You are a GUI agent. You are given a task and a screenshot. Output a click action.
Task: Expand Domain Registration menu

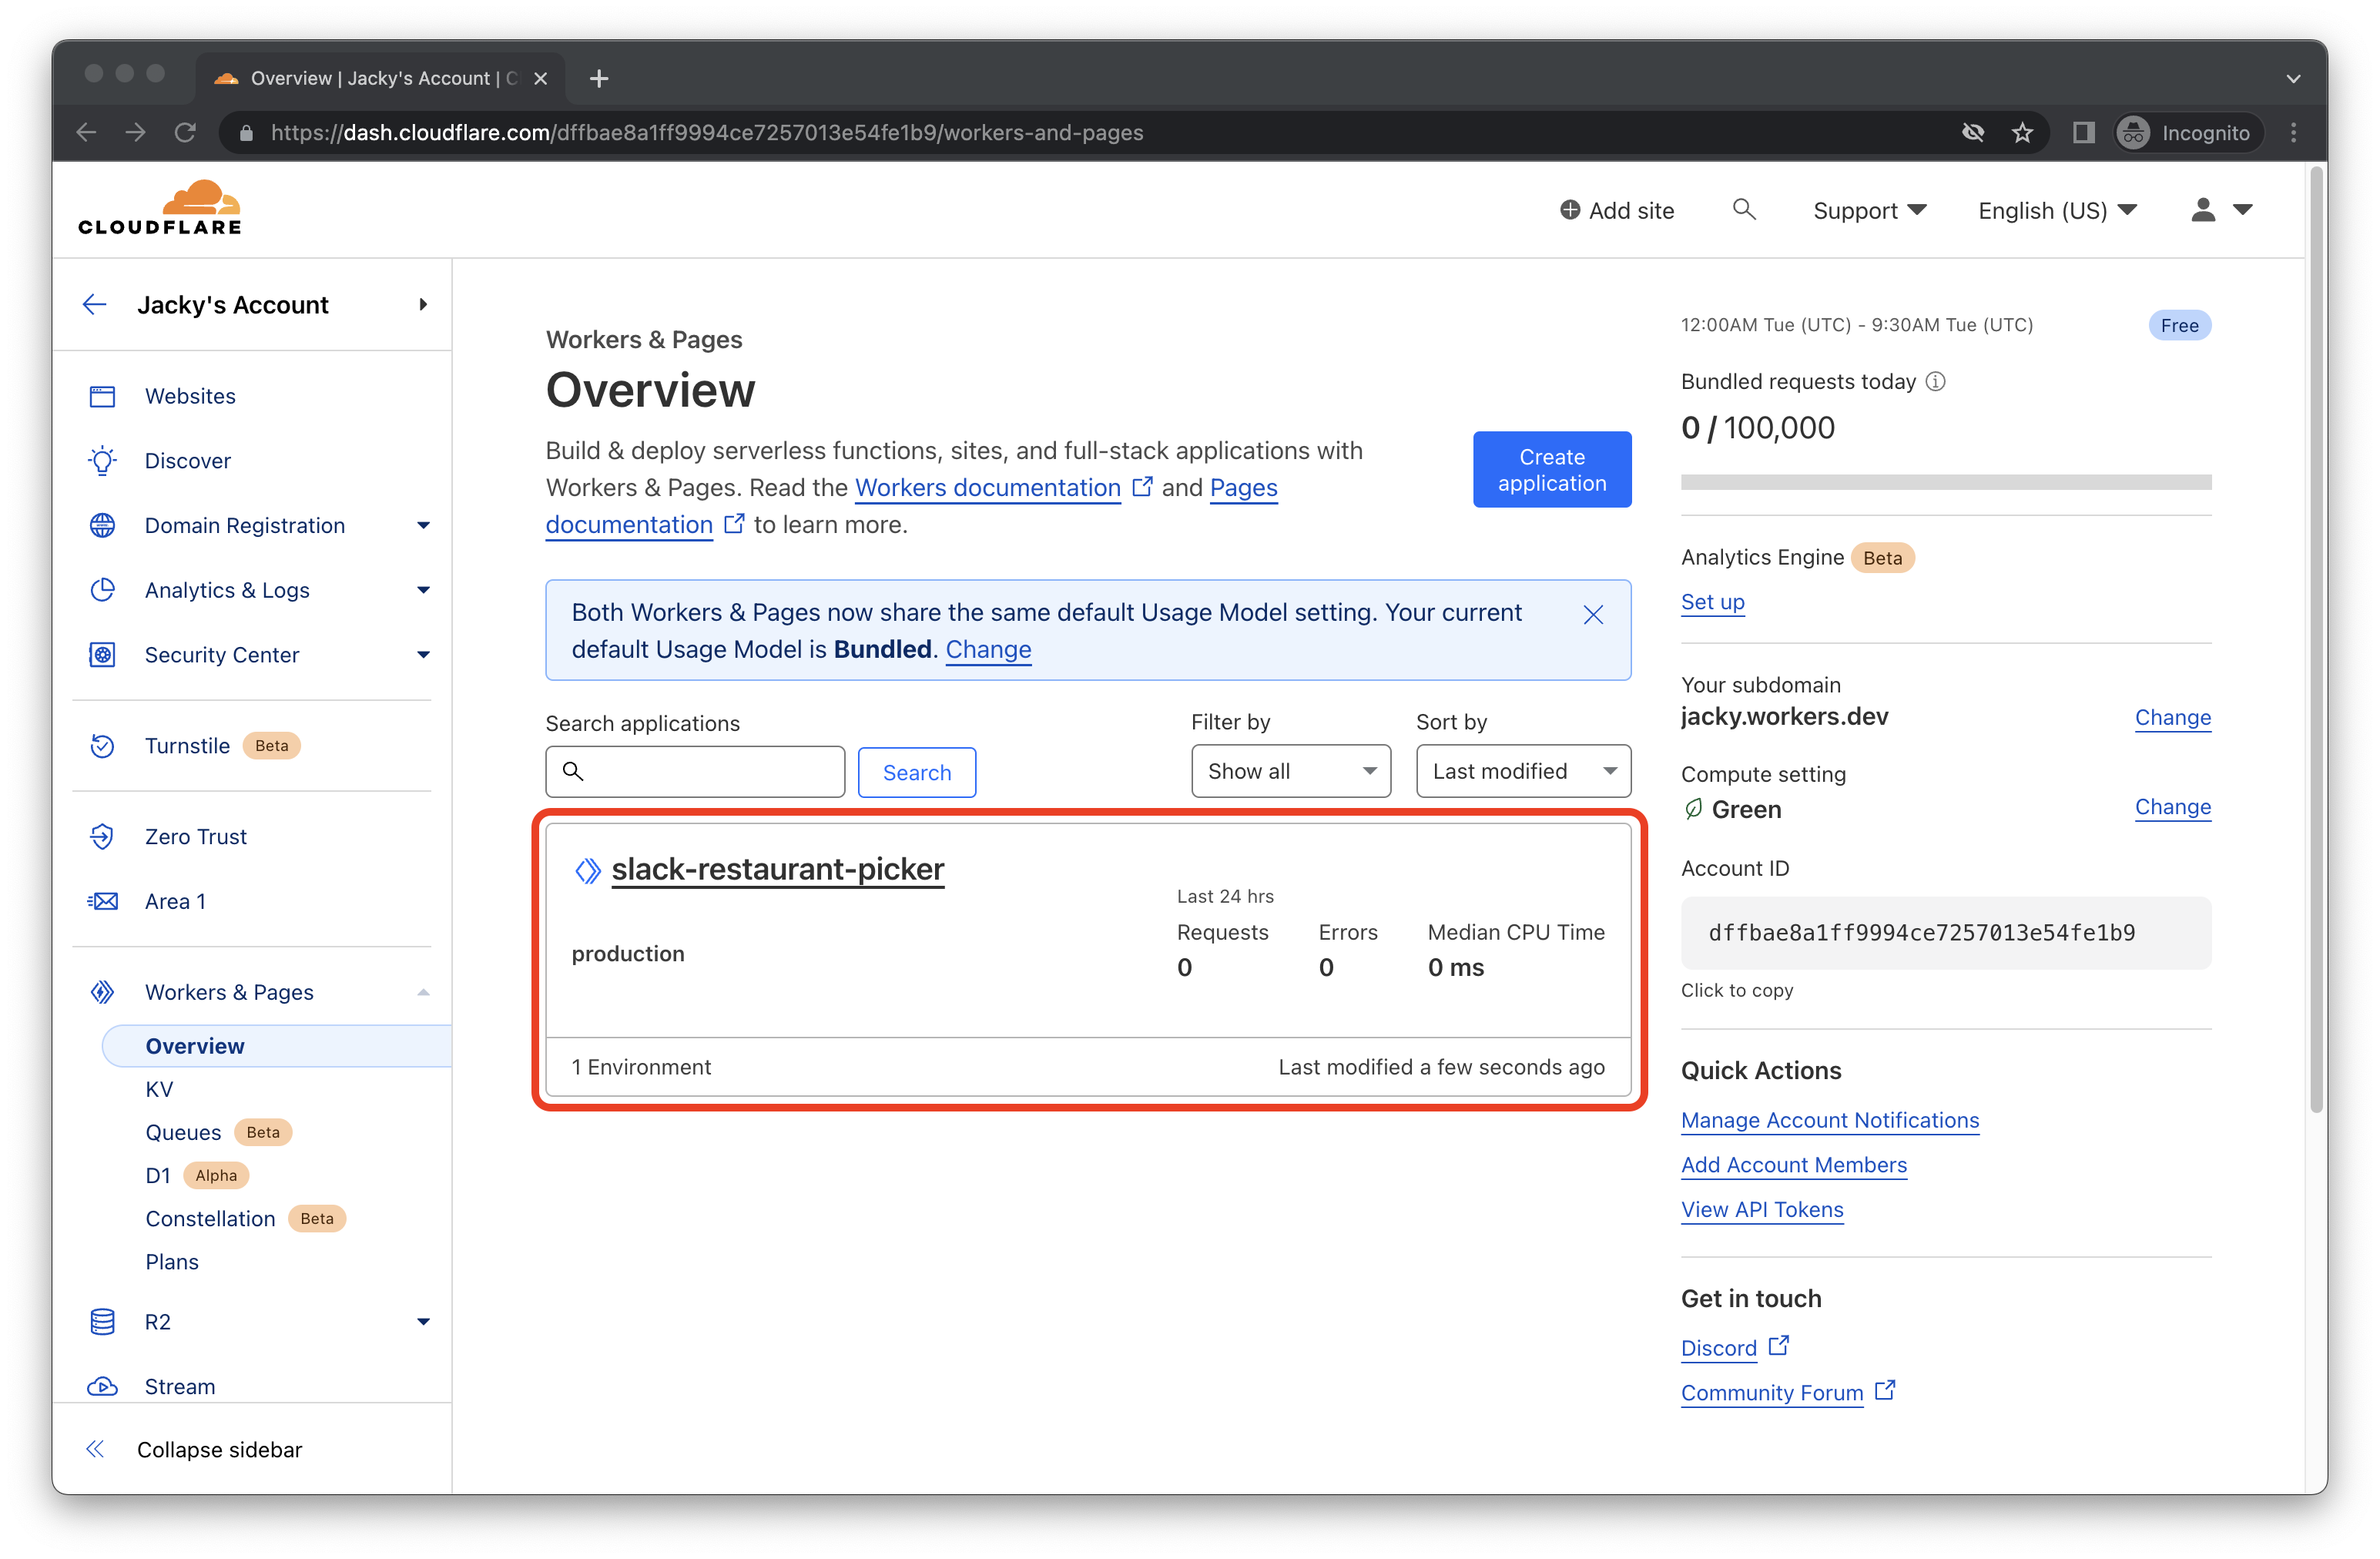click(x=423, y=526)
